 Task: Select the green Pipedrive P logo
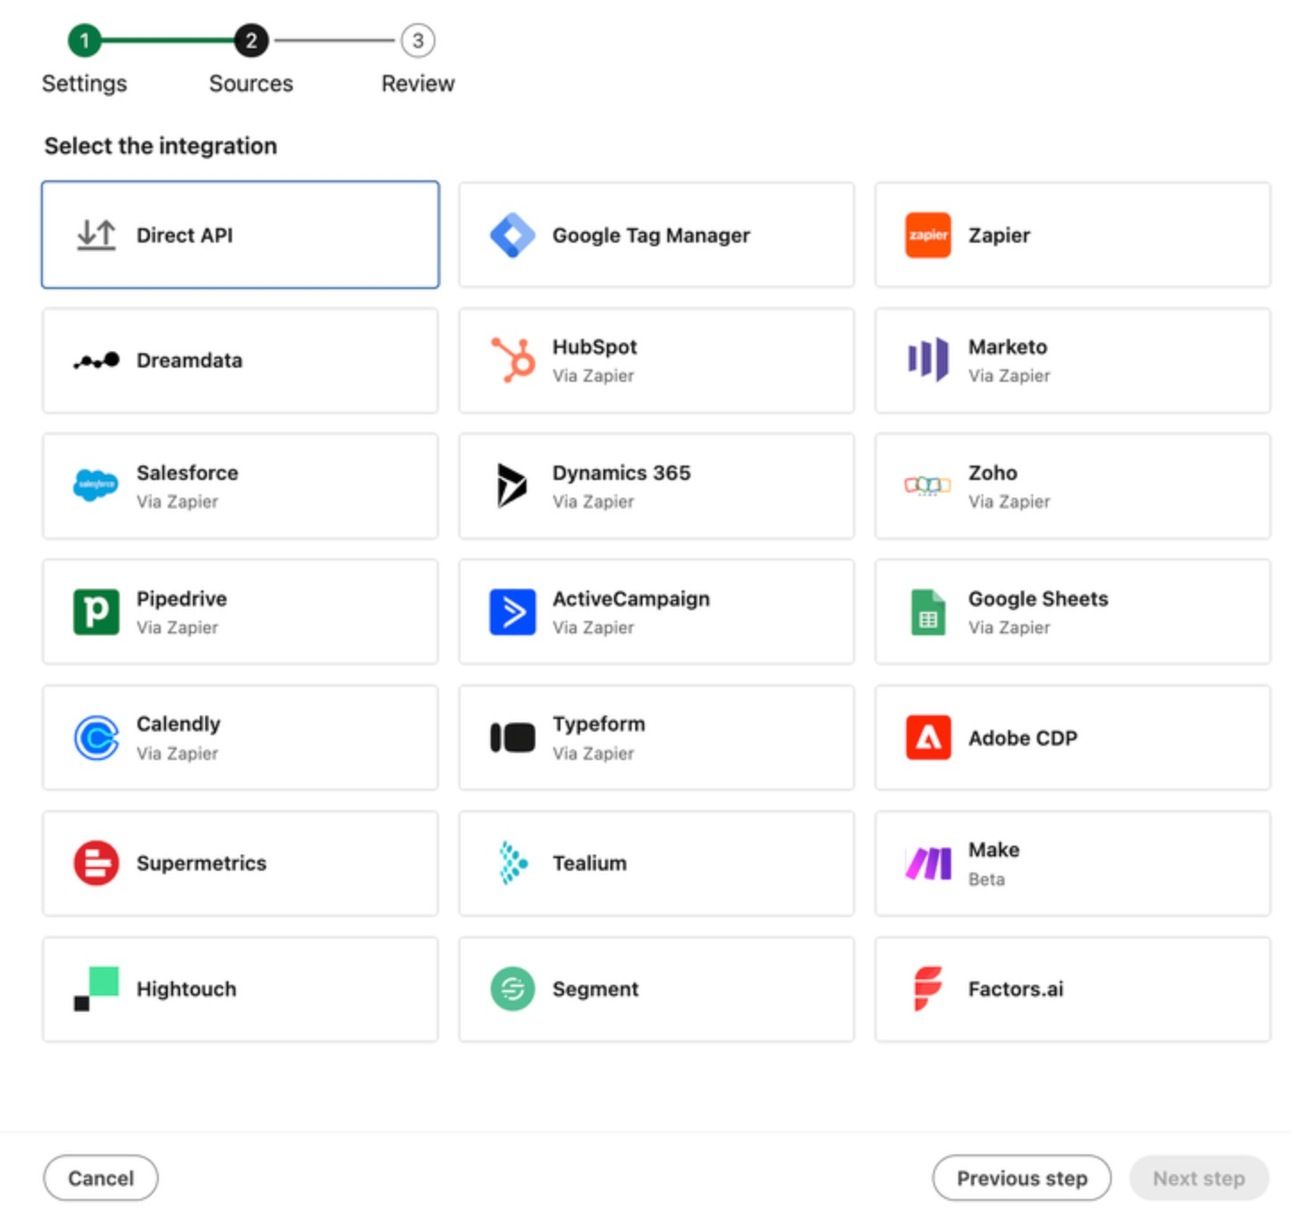96,611
